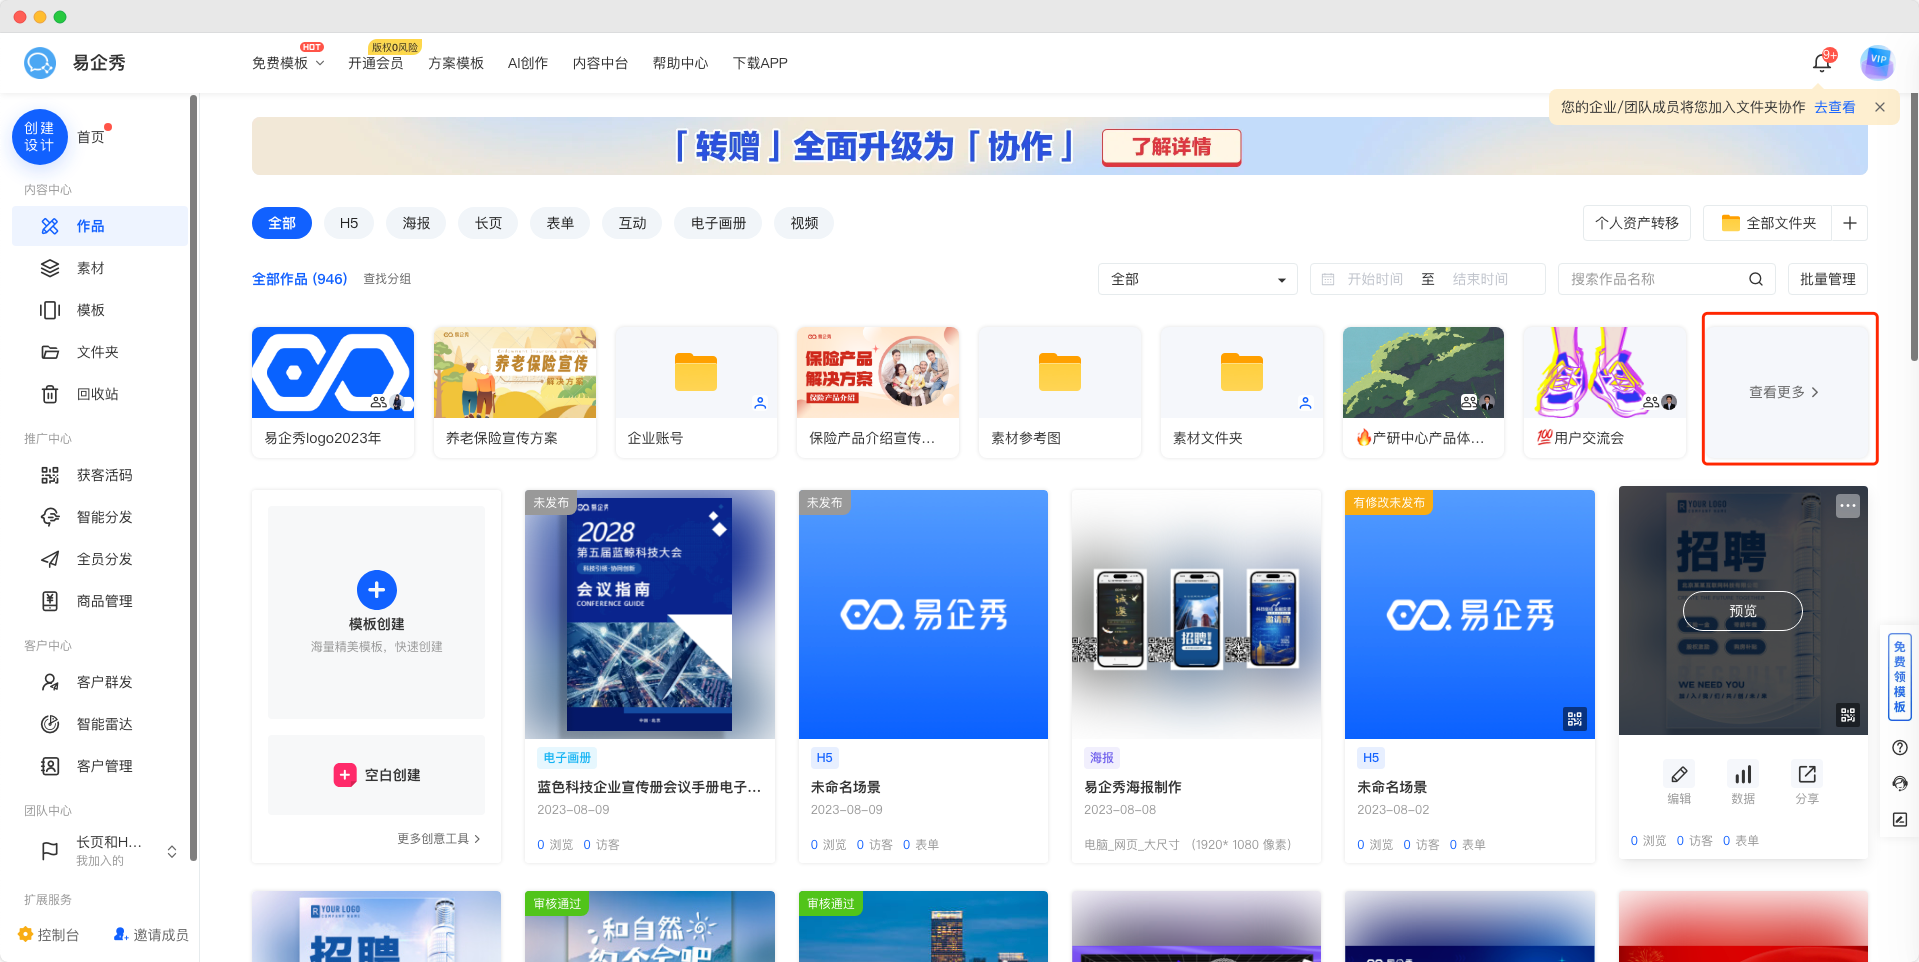Open the 全部文件夹 selector

(1768, 223)
